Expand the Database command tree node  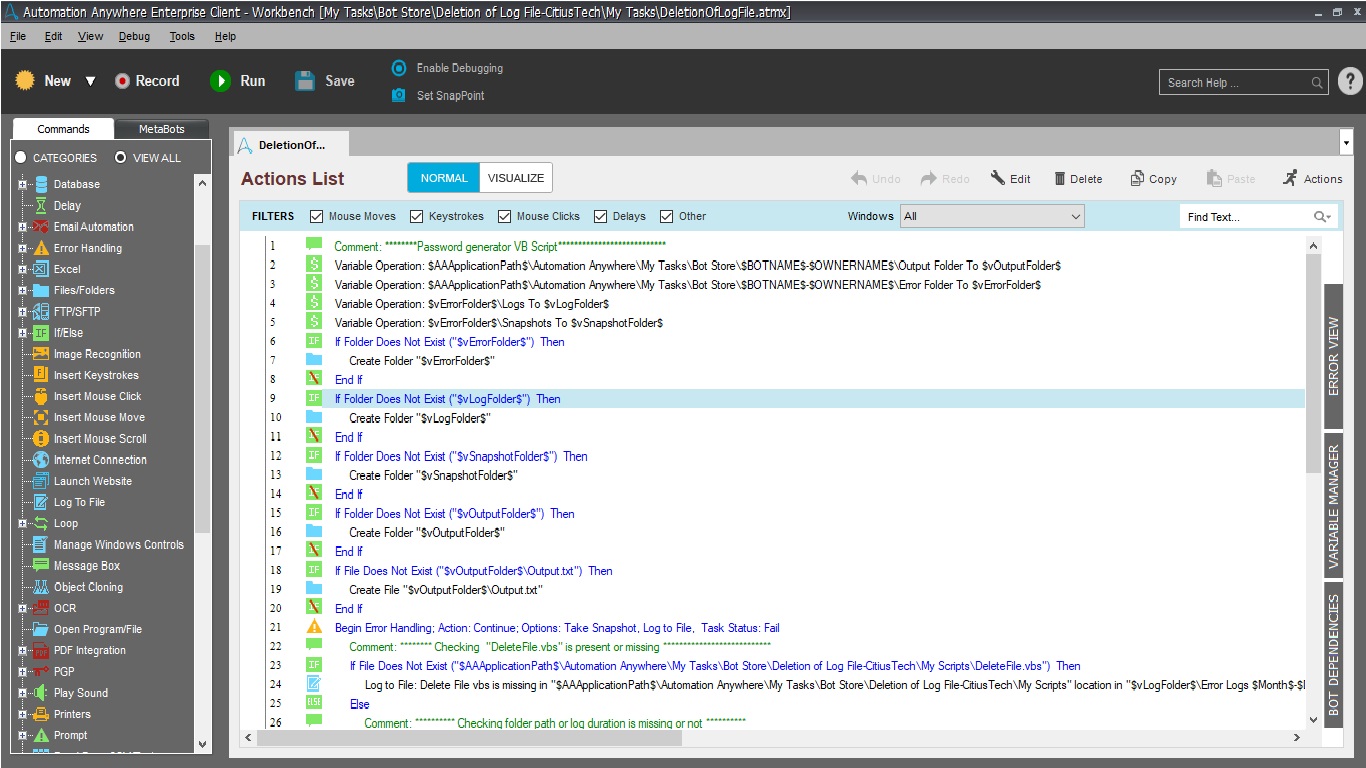[22, 184]
